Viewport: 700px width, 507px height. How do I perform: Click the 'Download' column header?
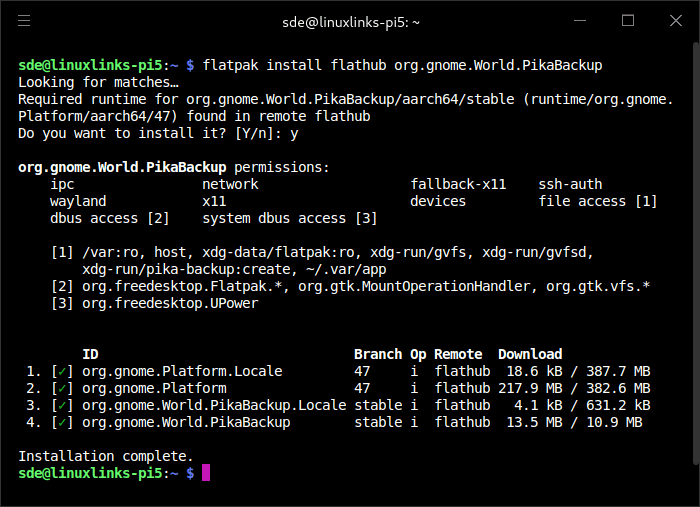pyautogui.click(x=530, y=354)
